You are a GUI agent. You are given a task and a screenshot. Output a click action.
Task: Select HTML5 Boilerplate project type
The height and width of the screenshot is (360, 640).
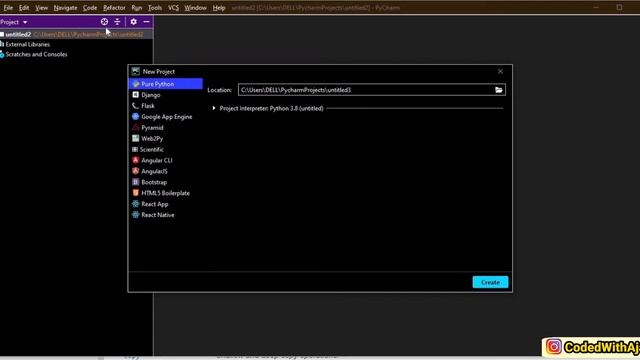(165, 193)
